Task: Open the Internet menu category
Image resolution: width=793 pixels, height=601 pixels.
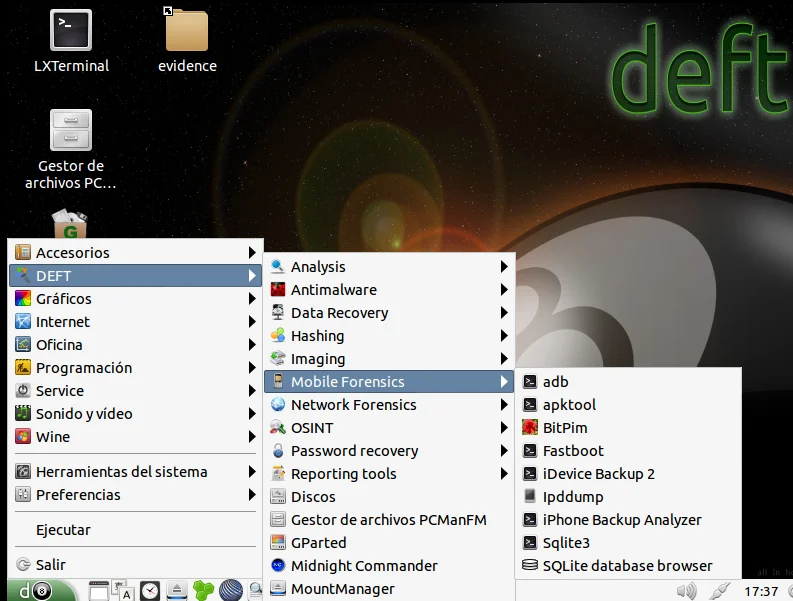Action: tap(136, 322)
